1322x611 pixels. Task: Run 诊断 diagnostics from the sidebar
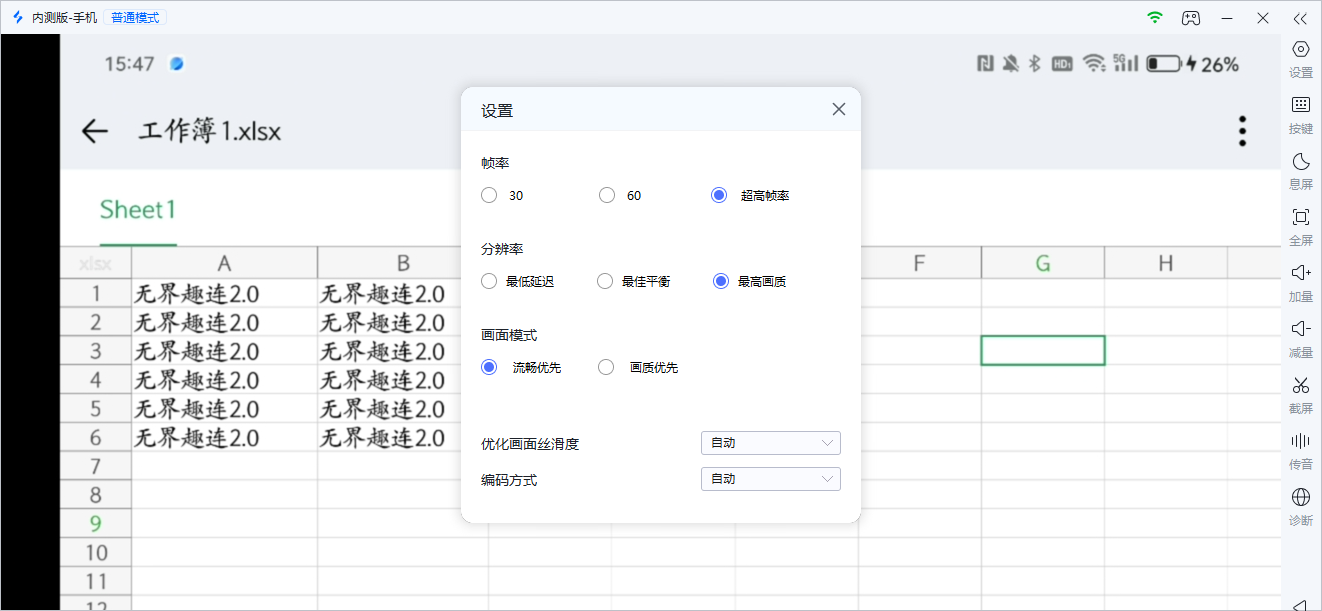[1300, 506]
